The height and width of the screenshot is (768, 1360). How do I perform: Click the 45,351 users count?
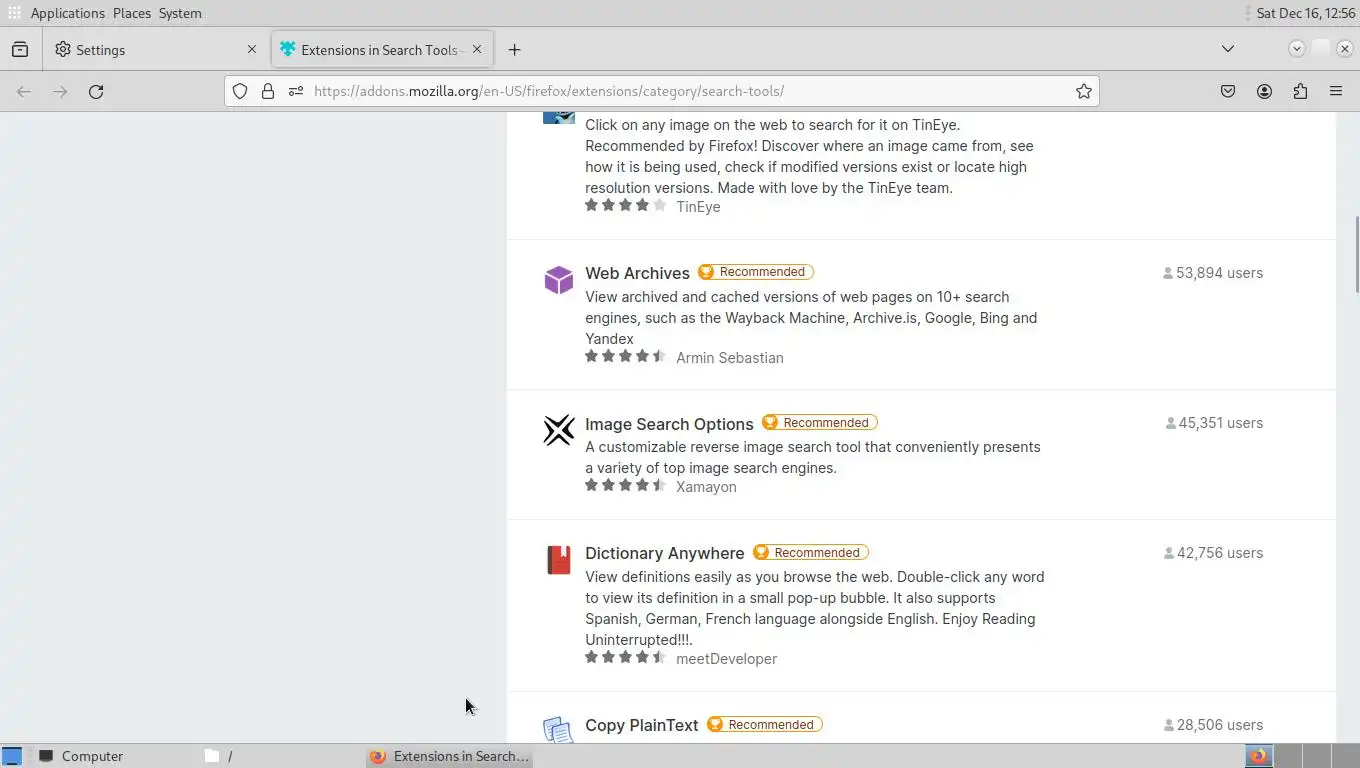1214,423
